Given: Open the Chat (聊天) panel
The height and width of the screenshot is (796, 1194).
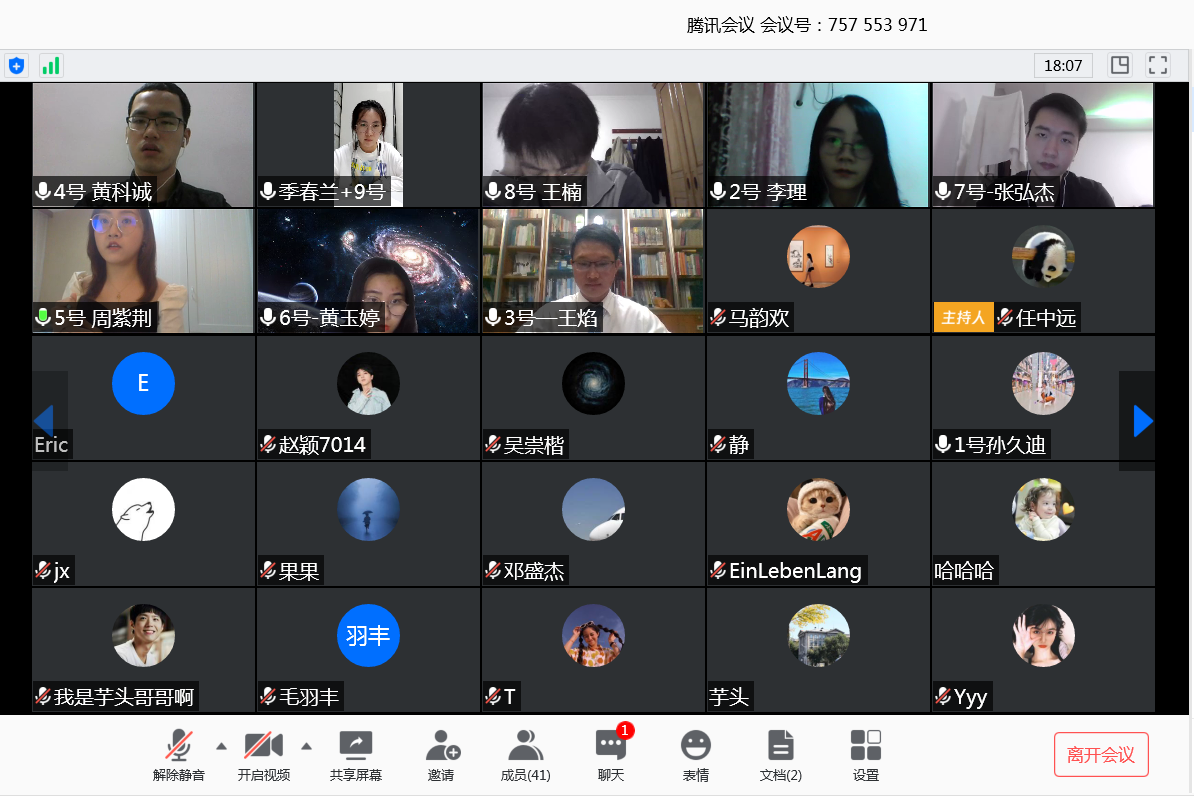Looking at the screenshot, I should coord(611,755).
